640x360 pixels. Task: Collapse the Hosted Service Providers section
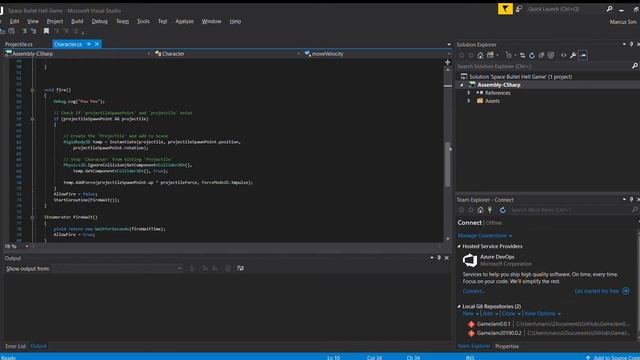click(459, 246)
